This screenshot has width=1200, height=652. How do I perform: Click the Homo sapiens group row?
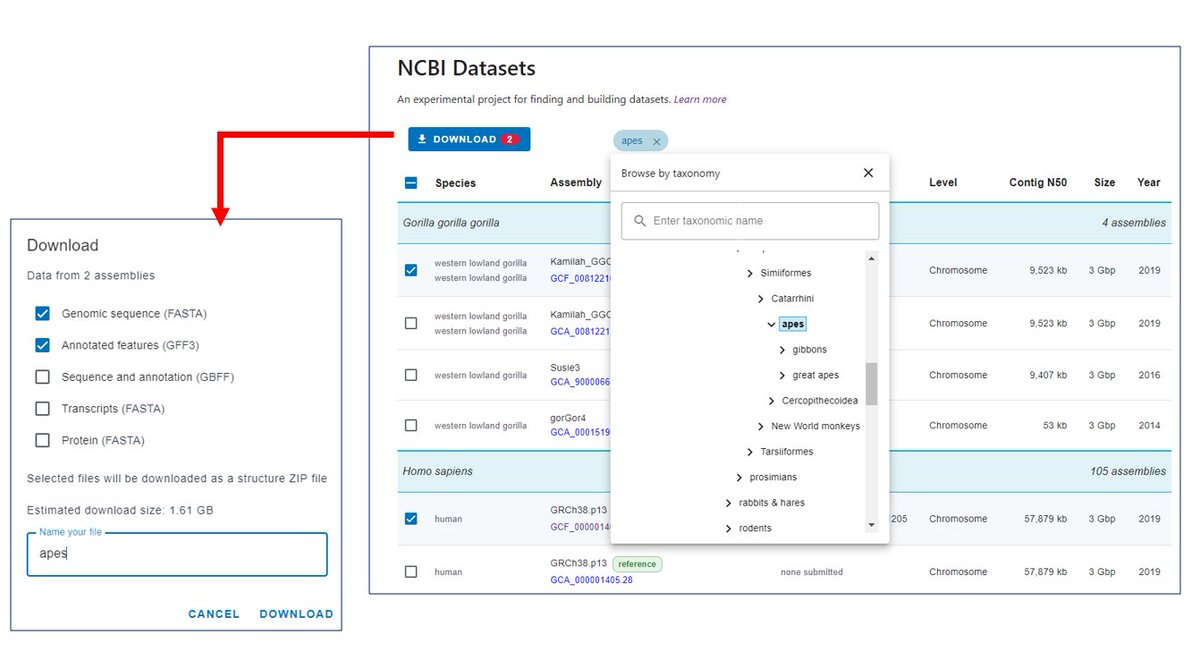pyautogui.click(x=784, y=471)
